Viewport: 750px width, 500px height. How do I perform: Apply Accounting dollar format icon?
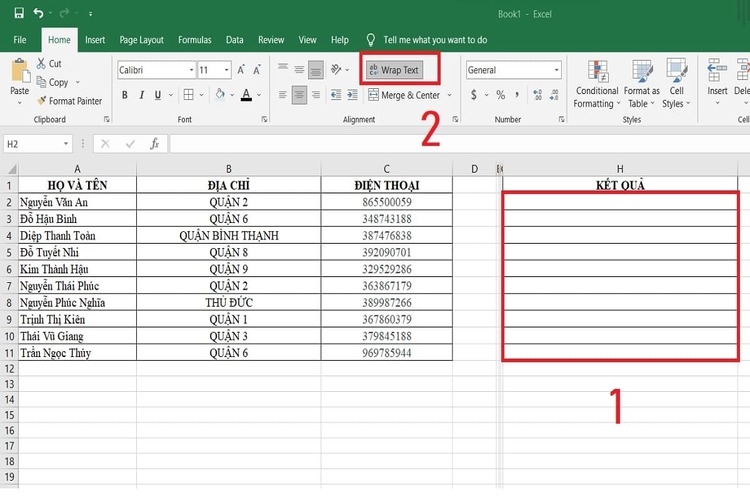(x=474, y=95)
